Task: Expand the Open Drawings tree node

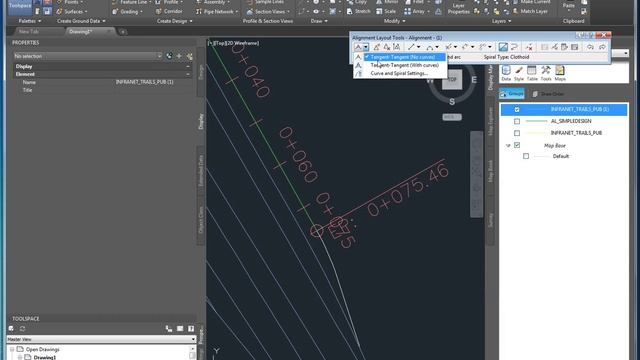Action: pyautogui.click(x=12, y=350)
